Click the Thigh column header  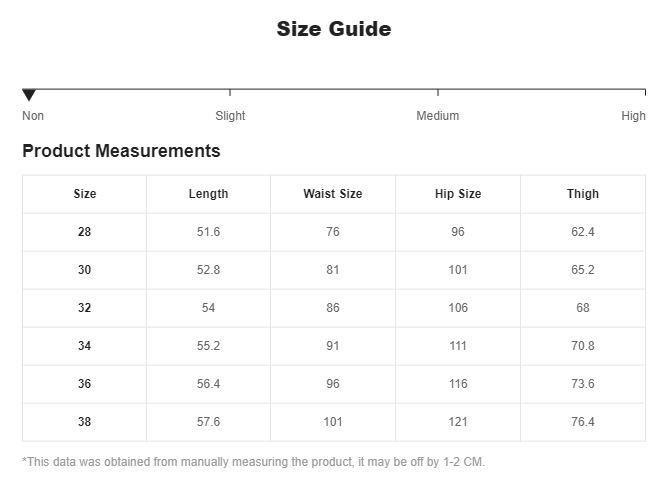click(583, 194)
